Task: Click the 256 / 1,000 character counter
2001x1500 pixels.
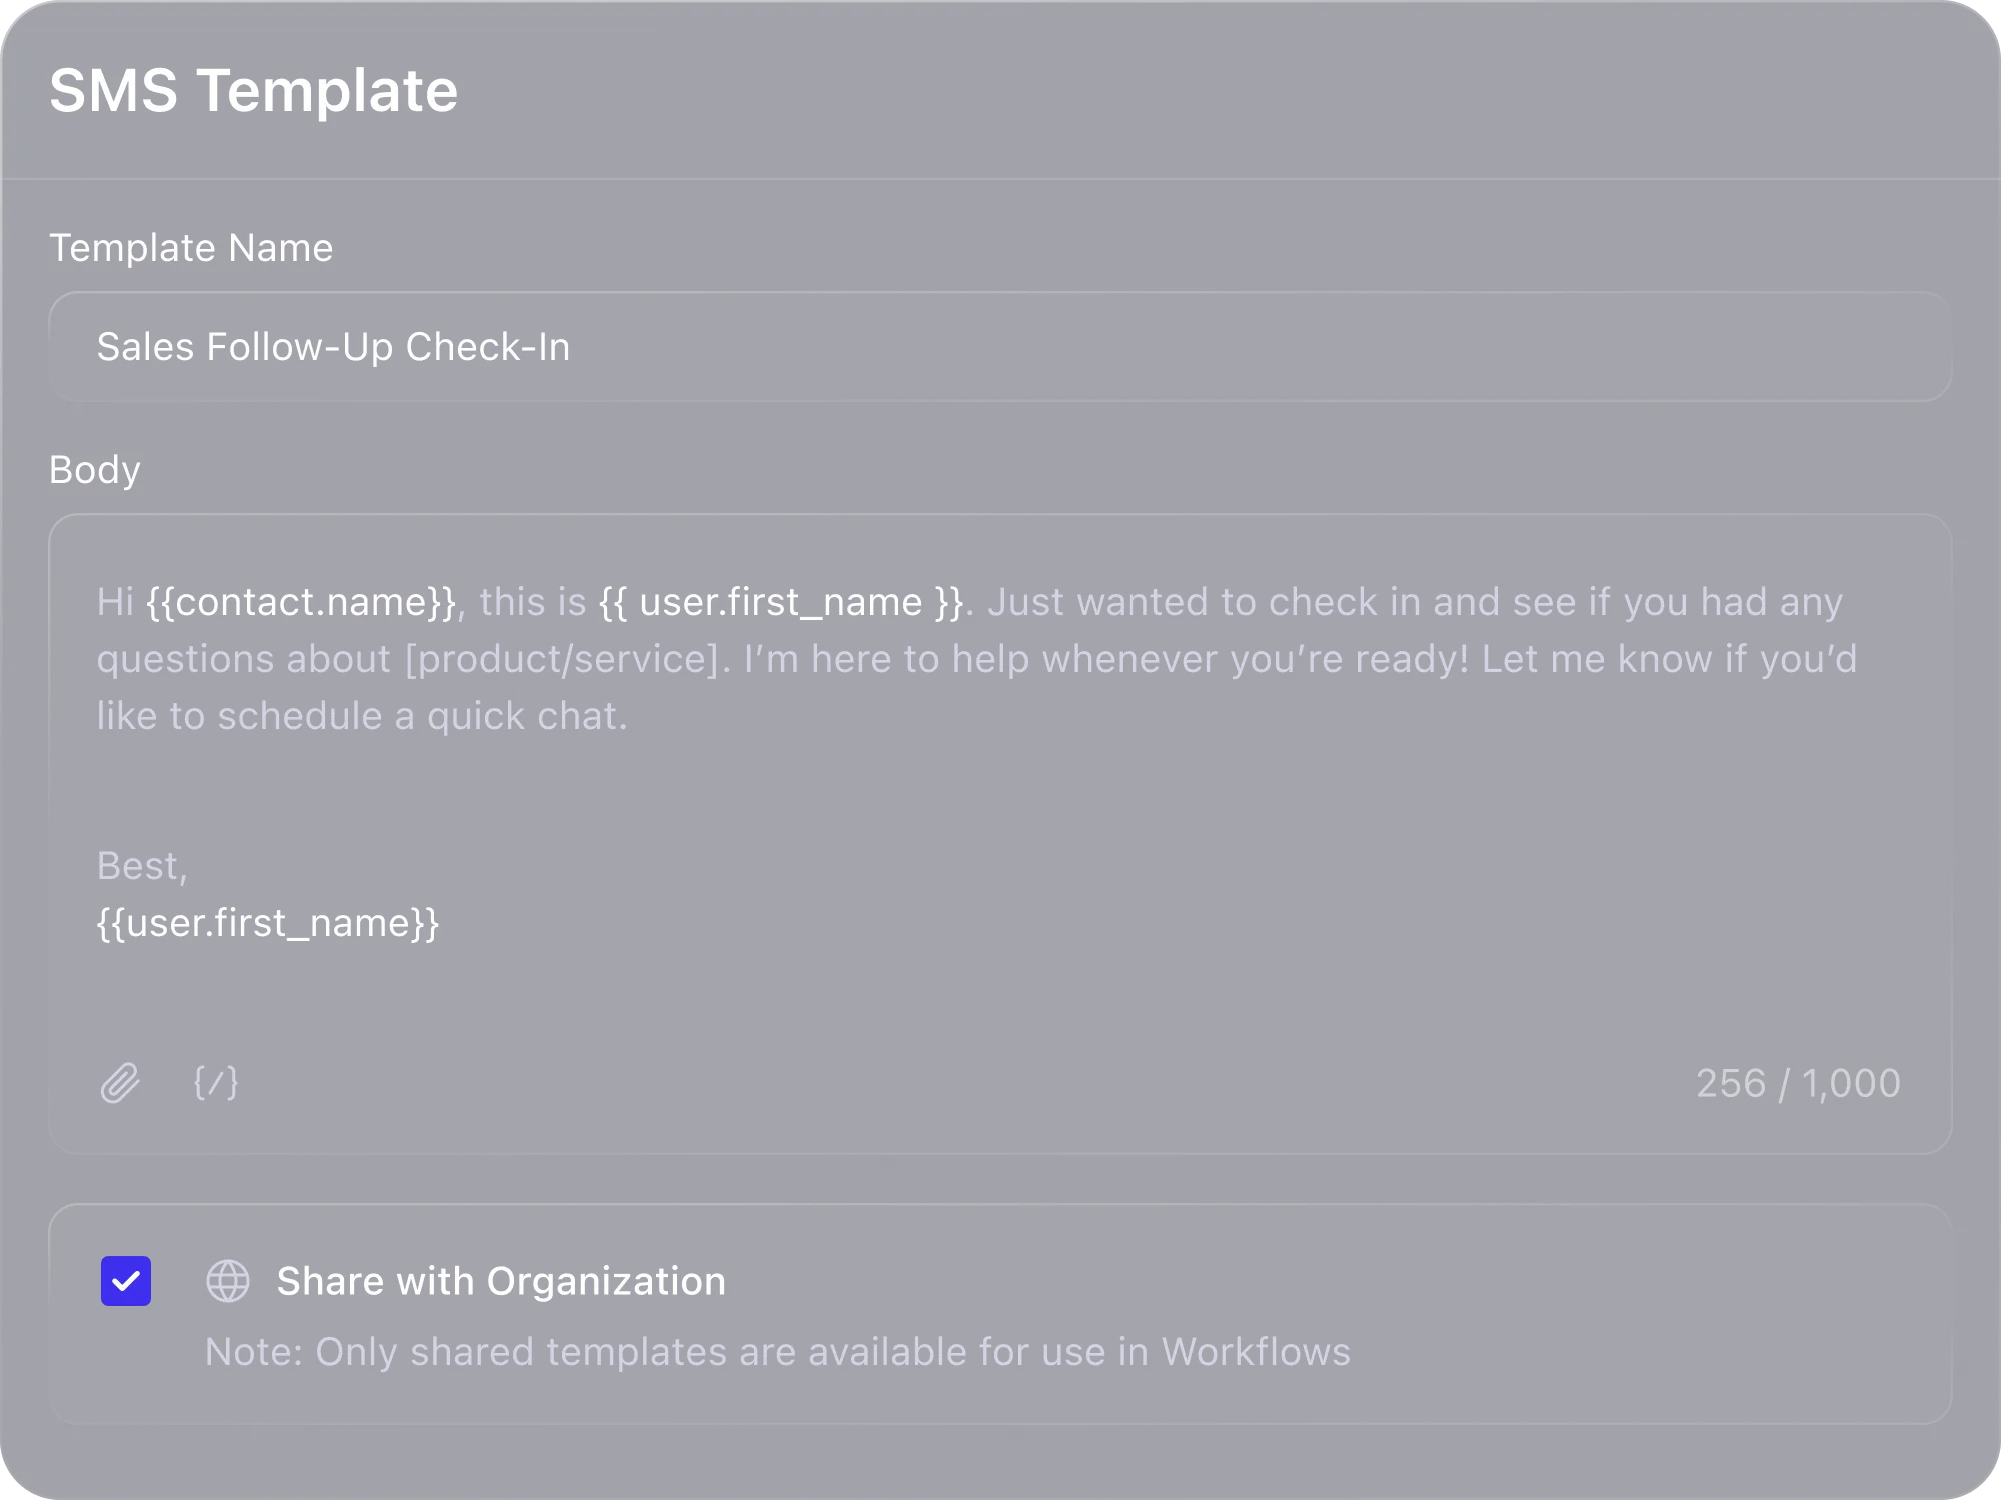Action: 1797,1083
